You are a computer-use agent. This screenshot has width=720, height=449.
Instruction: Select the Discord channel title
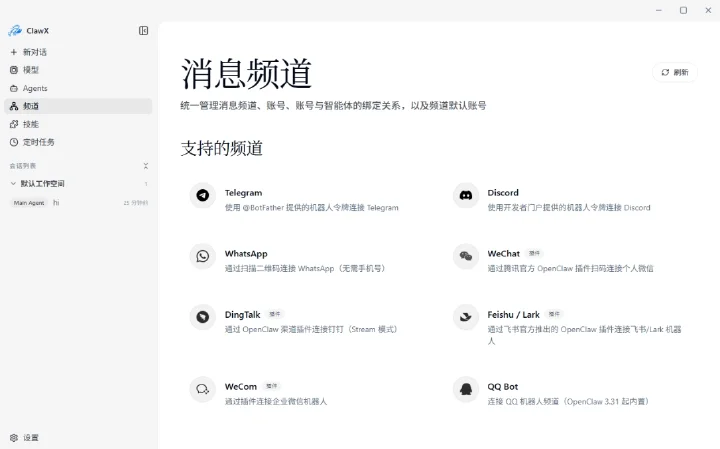(503, 193)
